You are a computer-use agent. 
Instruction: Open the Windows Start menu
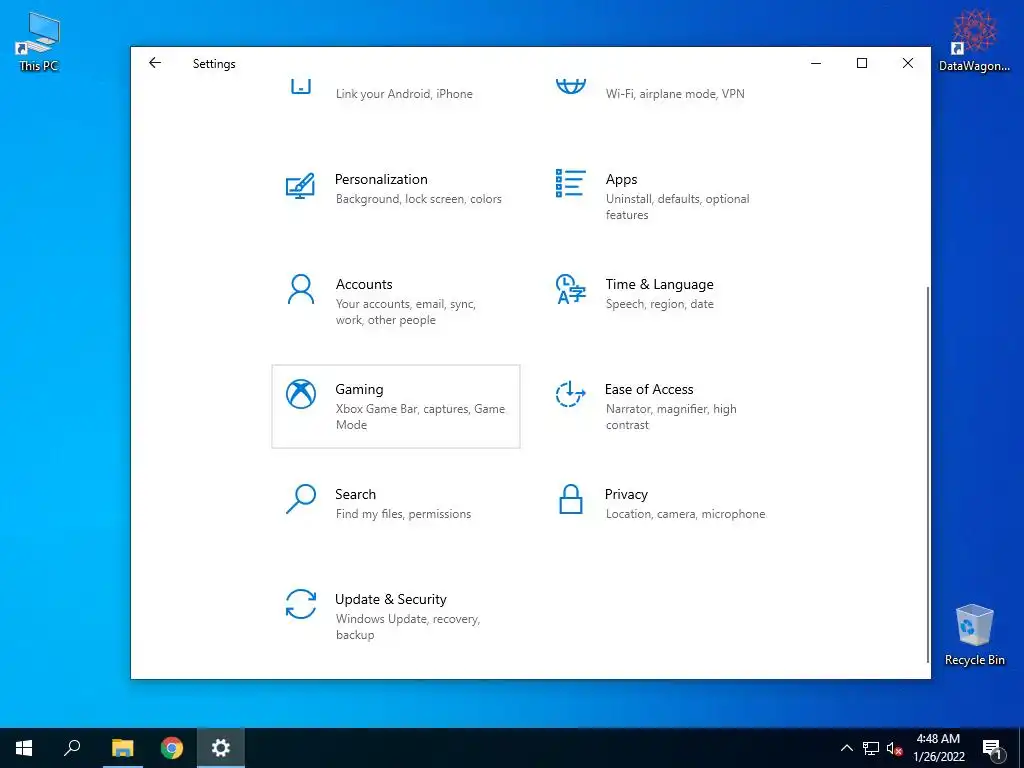(24, 748)
